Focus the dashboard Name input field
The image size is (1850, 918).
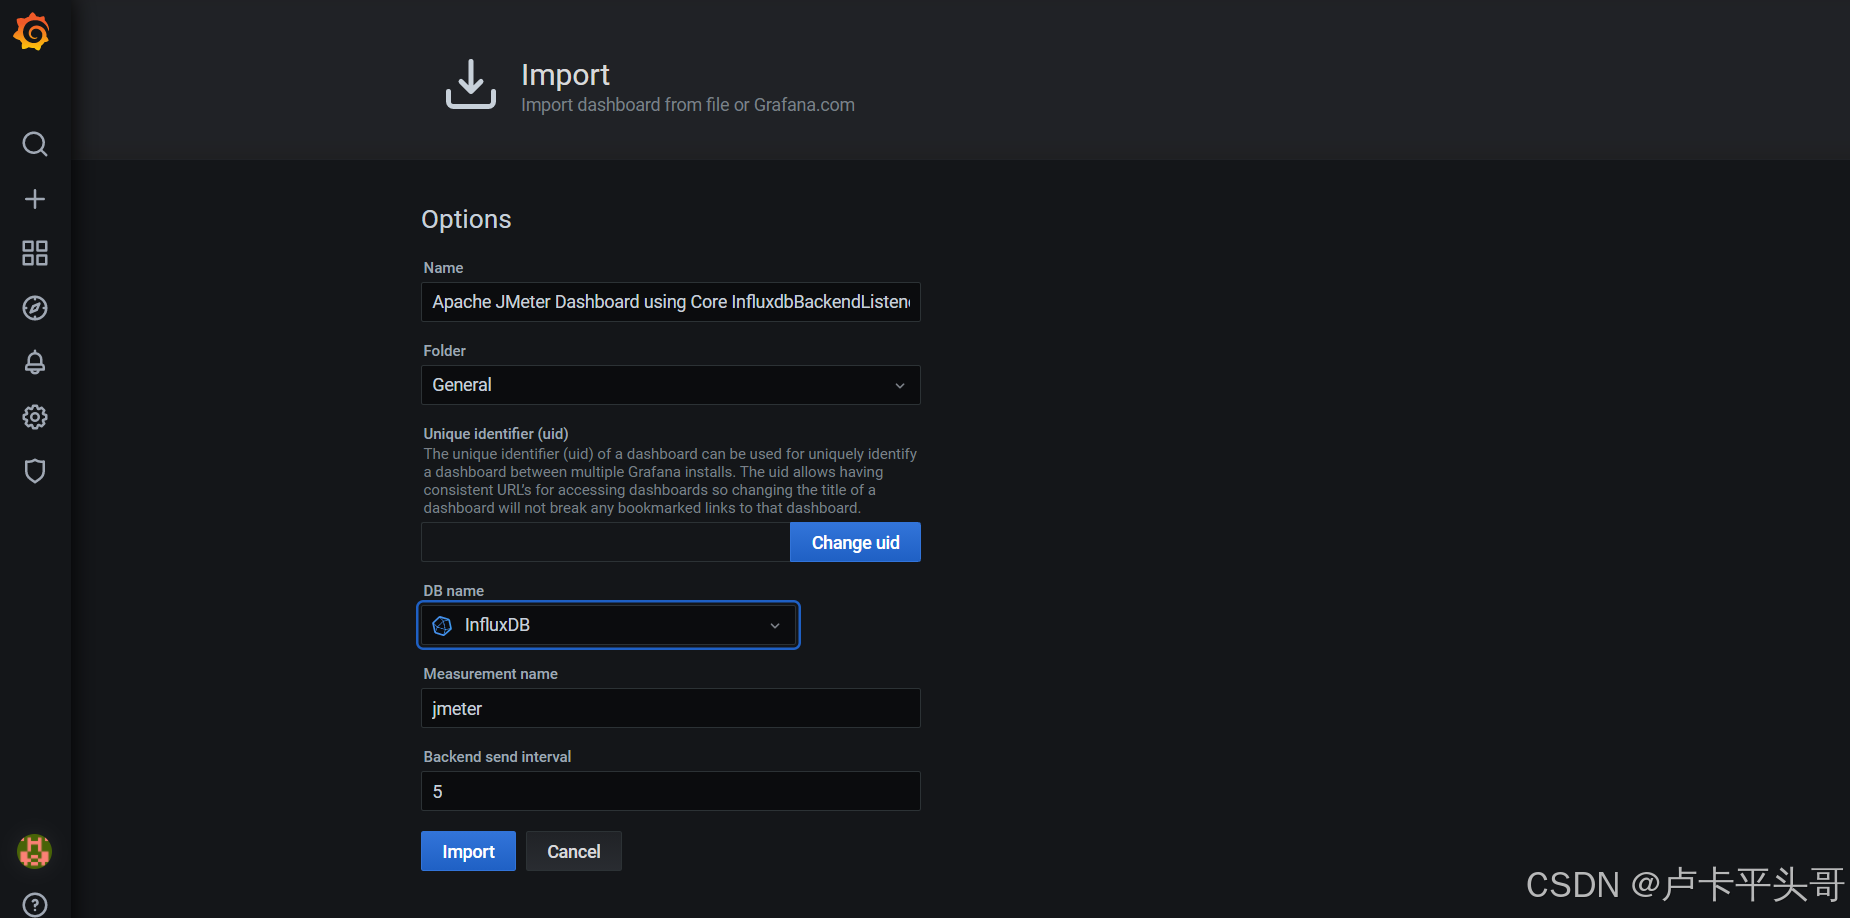pos(671,302)
